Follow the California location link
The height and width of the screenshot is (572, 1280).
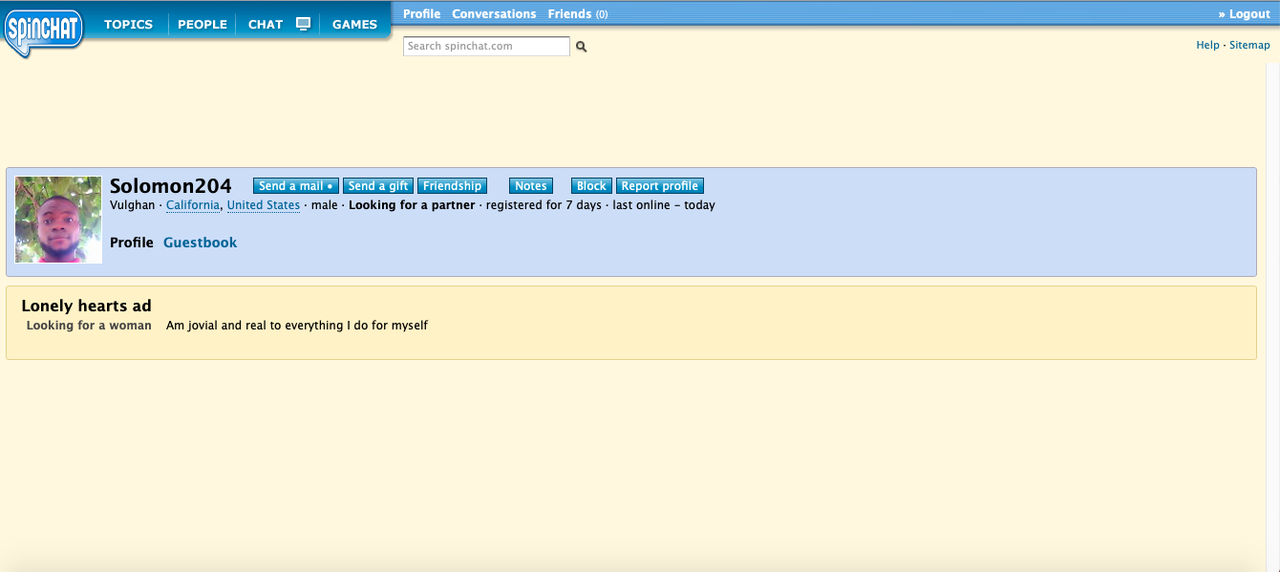193,205
